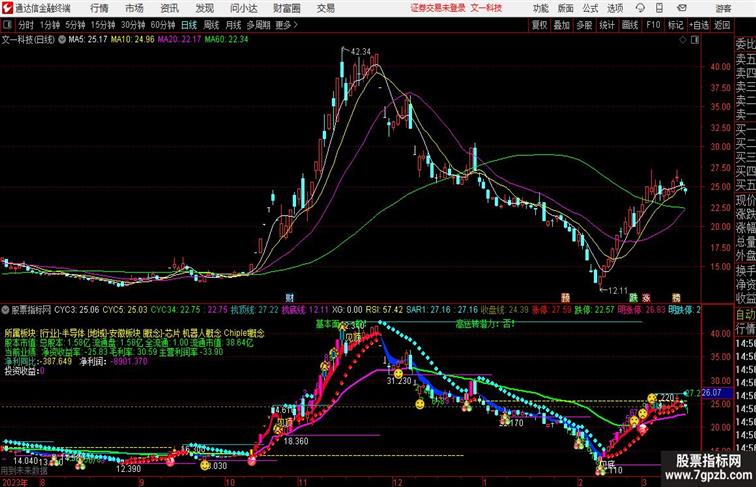Screen dimensions: 756x487
Task: Click the yellow smiley beside 220 label
Action: point(652,398)
